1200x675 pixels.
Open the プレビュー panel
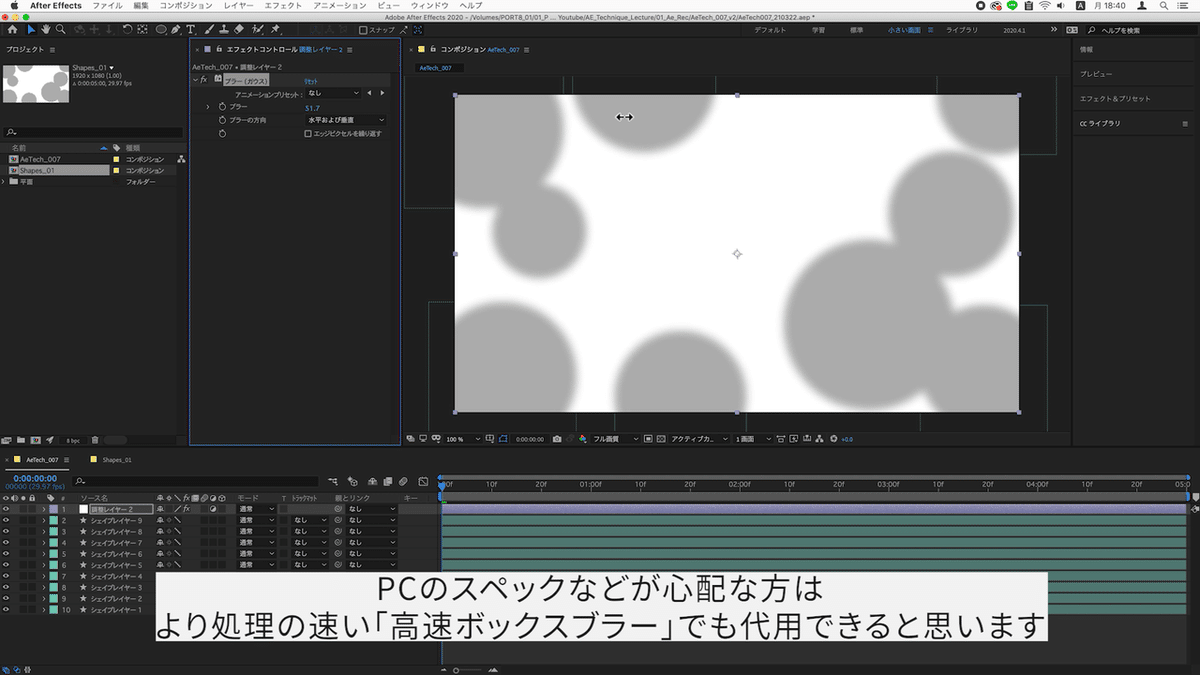pyautogui.click(x=1095, y=74)
